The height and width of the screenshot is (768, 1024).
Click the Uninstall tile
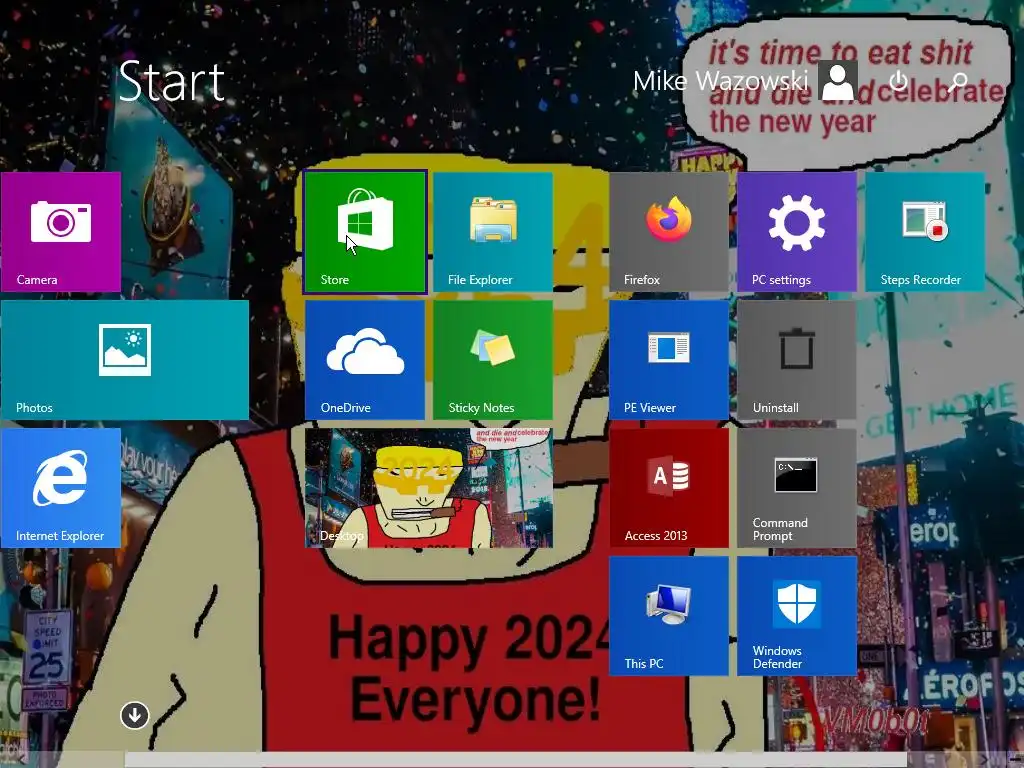point(797,360)
